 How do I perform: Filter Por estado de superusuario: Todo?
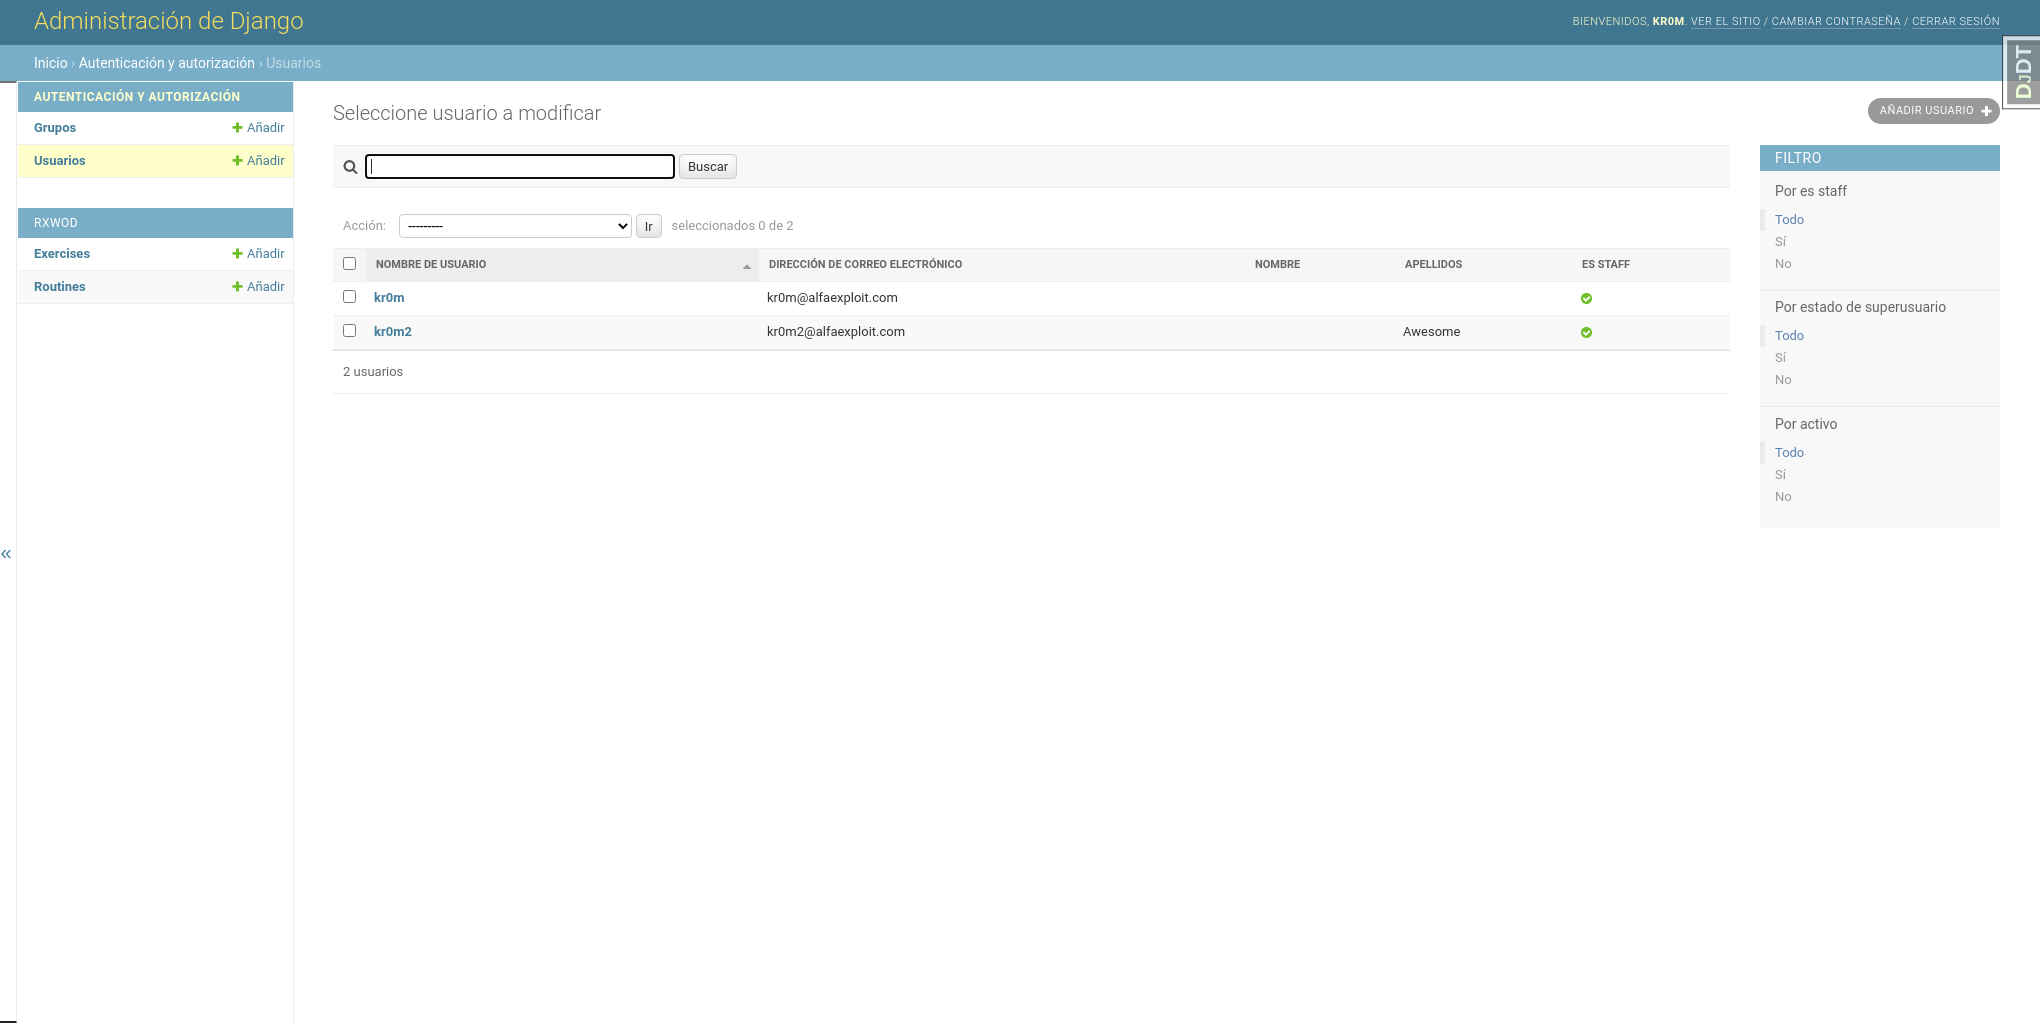click(1789, 336)
